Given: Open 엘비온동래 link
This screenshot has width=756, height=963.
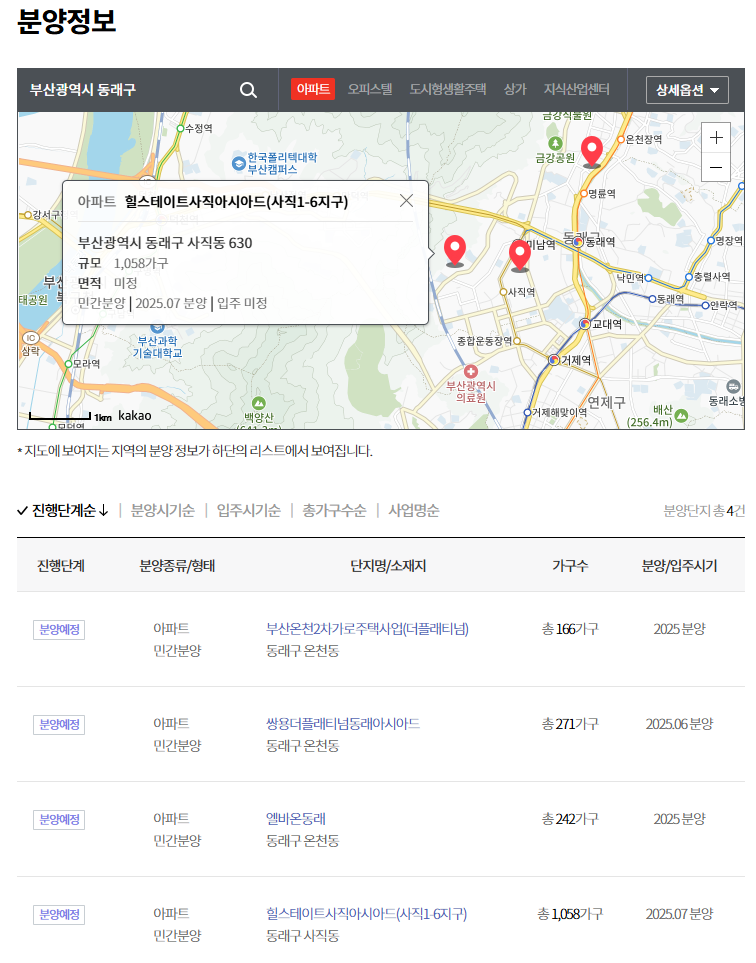Looking at the screenshot, I should (295, 819).
